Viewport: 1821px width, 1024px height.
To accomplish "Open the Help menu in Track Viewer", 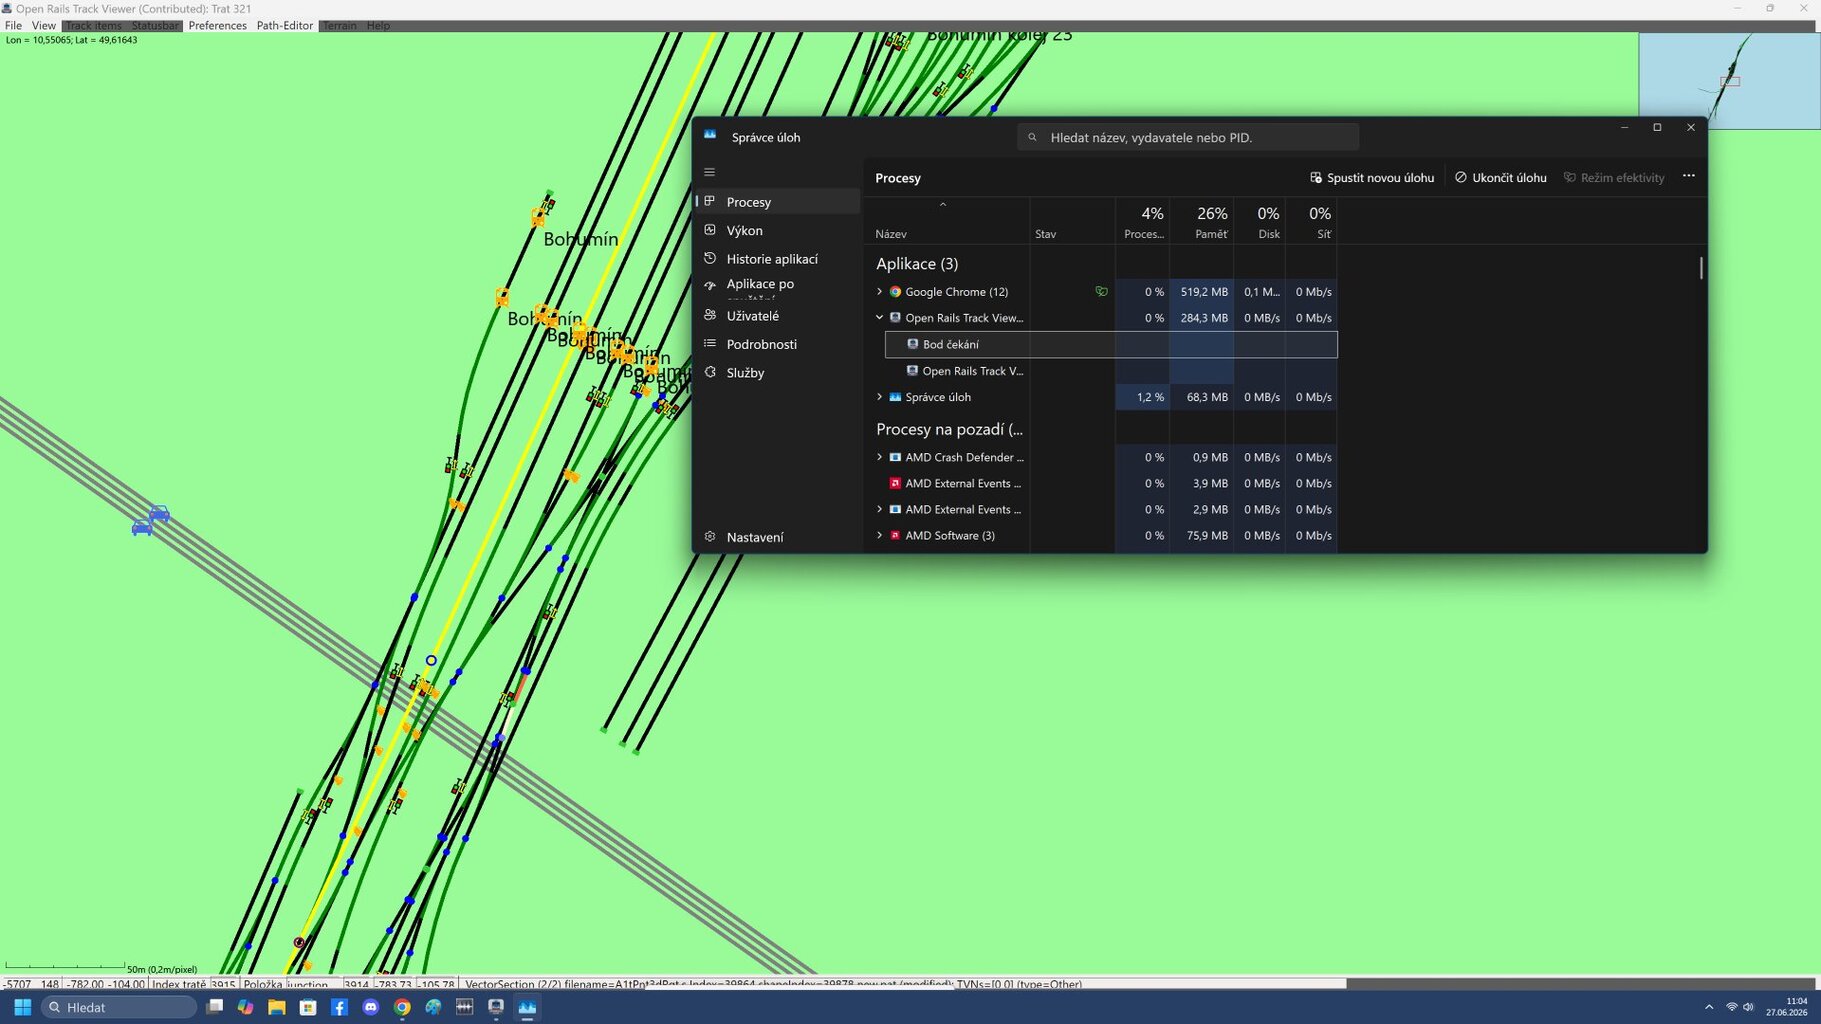I will point(378,26).
